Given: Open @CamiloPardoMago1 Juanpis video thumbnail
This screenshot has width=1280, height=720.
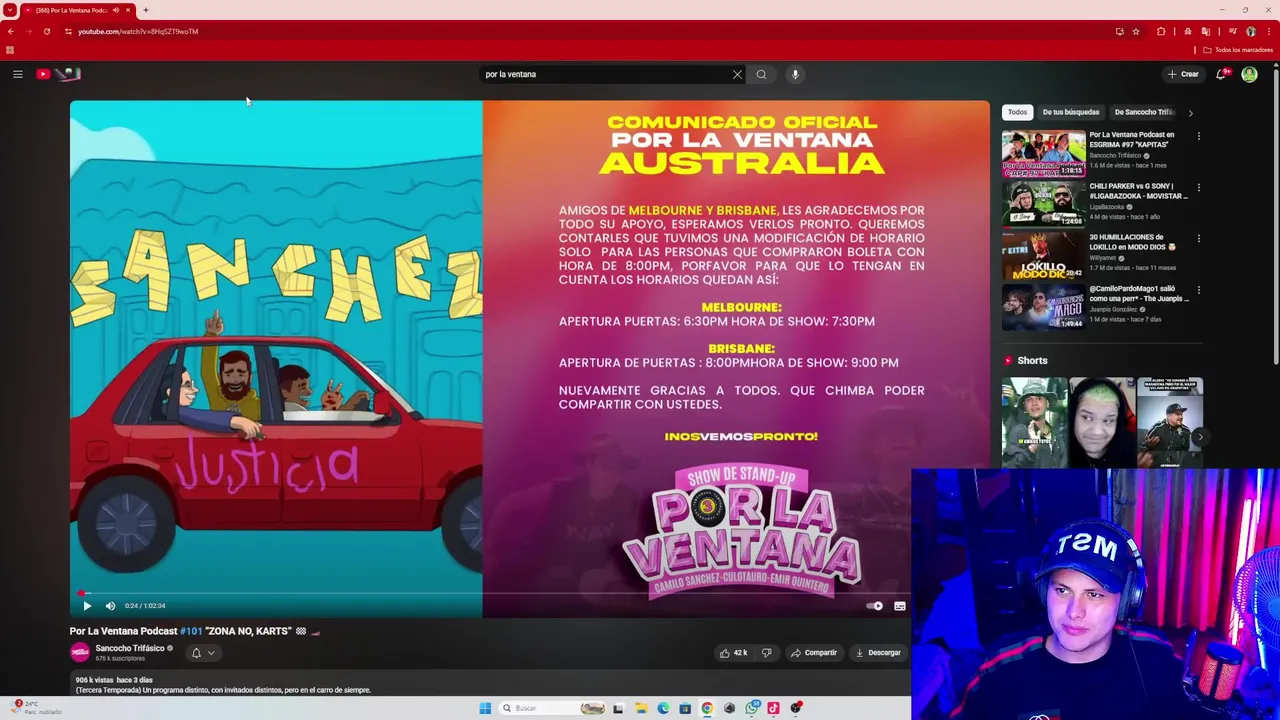Looking at the screenshot, I should (1044, 308).
